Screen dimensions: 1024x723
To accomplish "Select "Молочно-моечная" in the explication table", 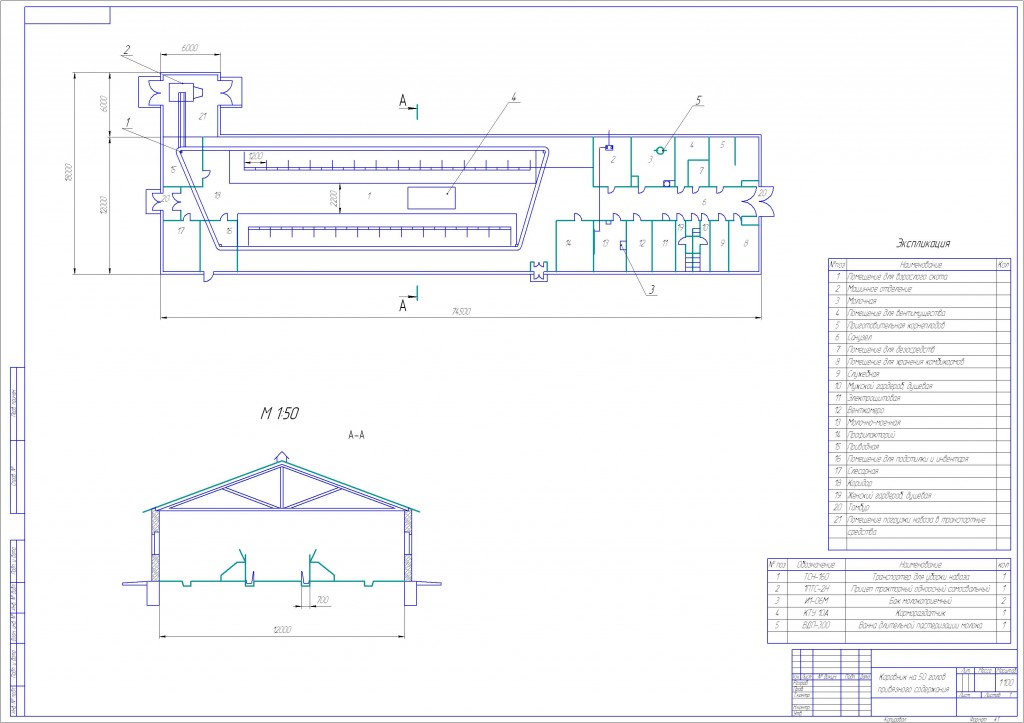I will click(874, 423).
